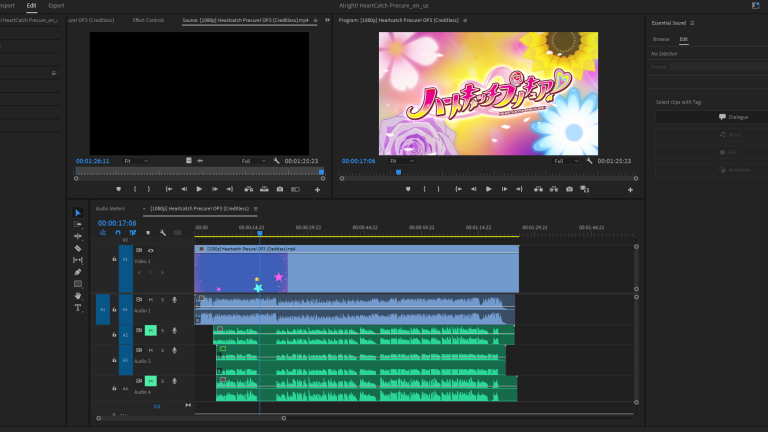Open Program monitor Full resolution dropdown
This screenshot has height=432, width=768.
click(564, 160)
